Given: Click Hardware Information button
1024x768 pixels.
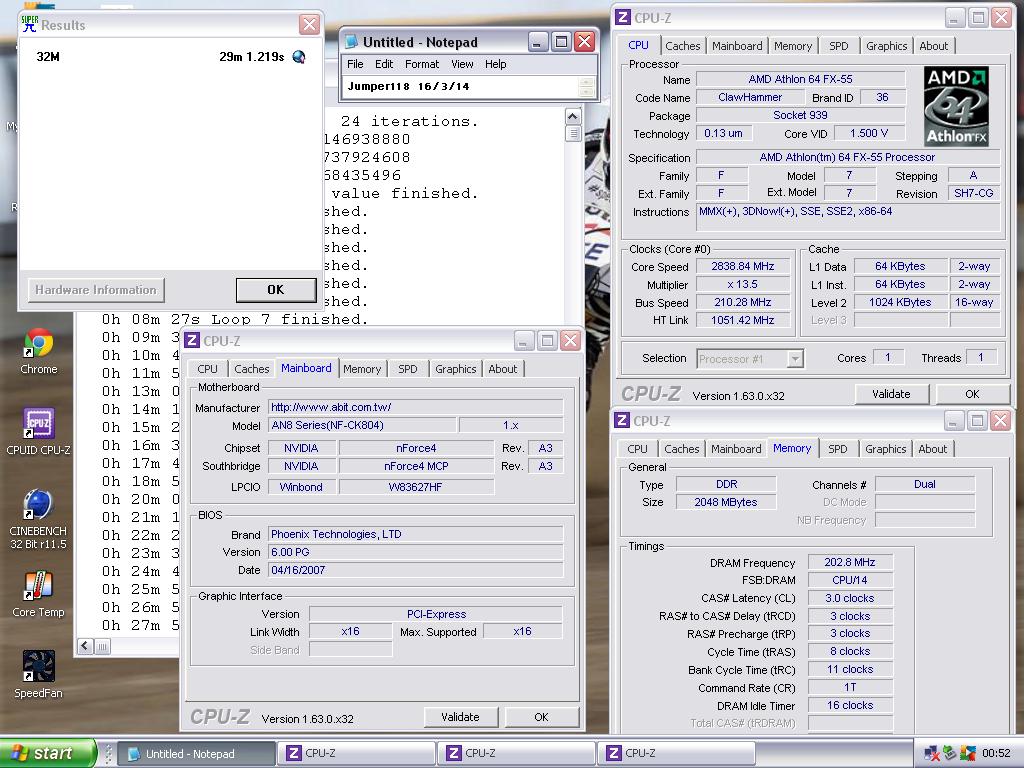Looking at the screenshot, I should pos(96,290).
